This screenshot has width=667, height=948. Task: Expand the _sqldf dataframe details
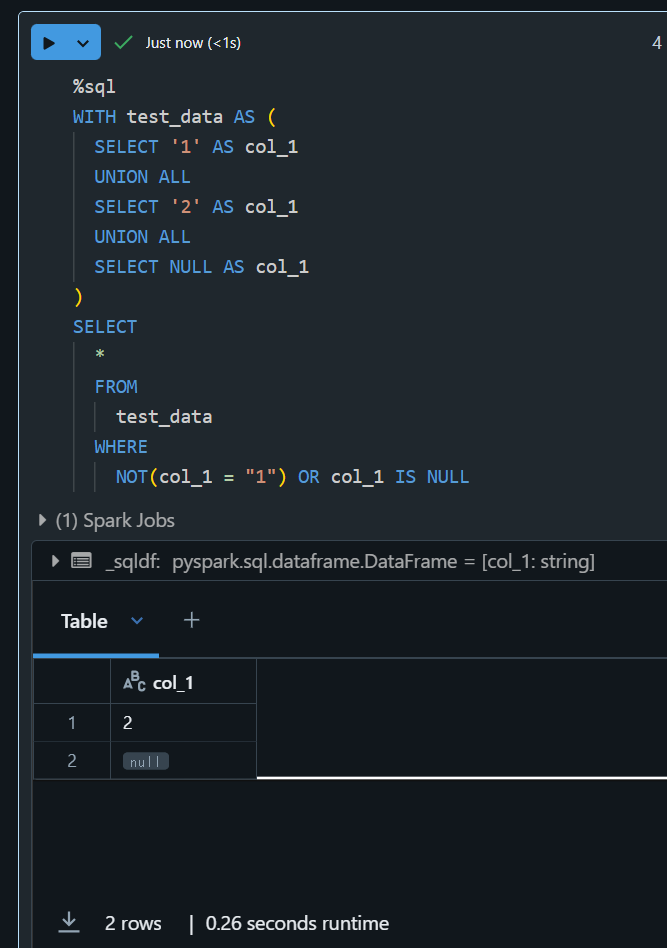(55, 561)
